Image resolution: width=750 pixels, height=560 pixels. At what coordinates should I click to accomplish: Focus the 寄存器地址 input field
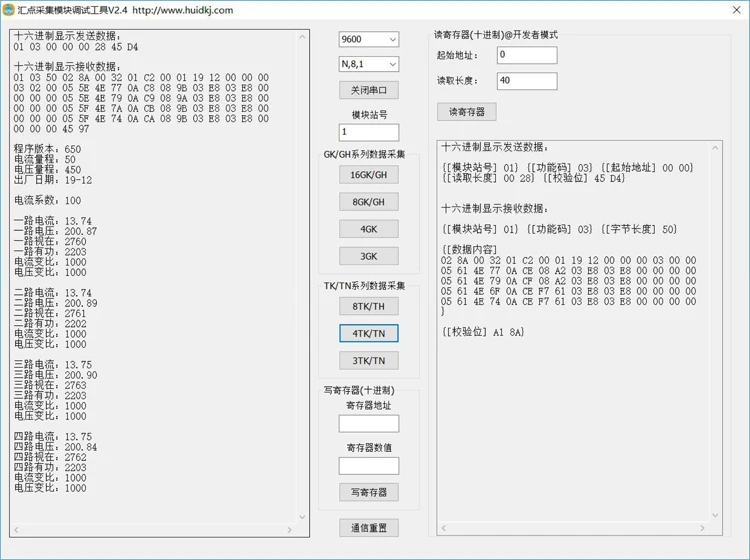(369, 424)
